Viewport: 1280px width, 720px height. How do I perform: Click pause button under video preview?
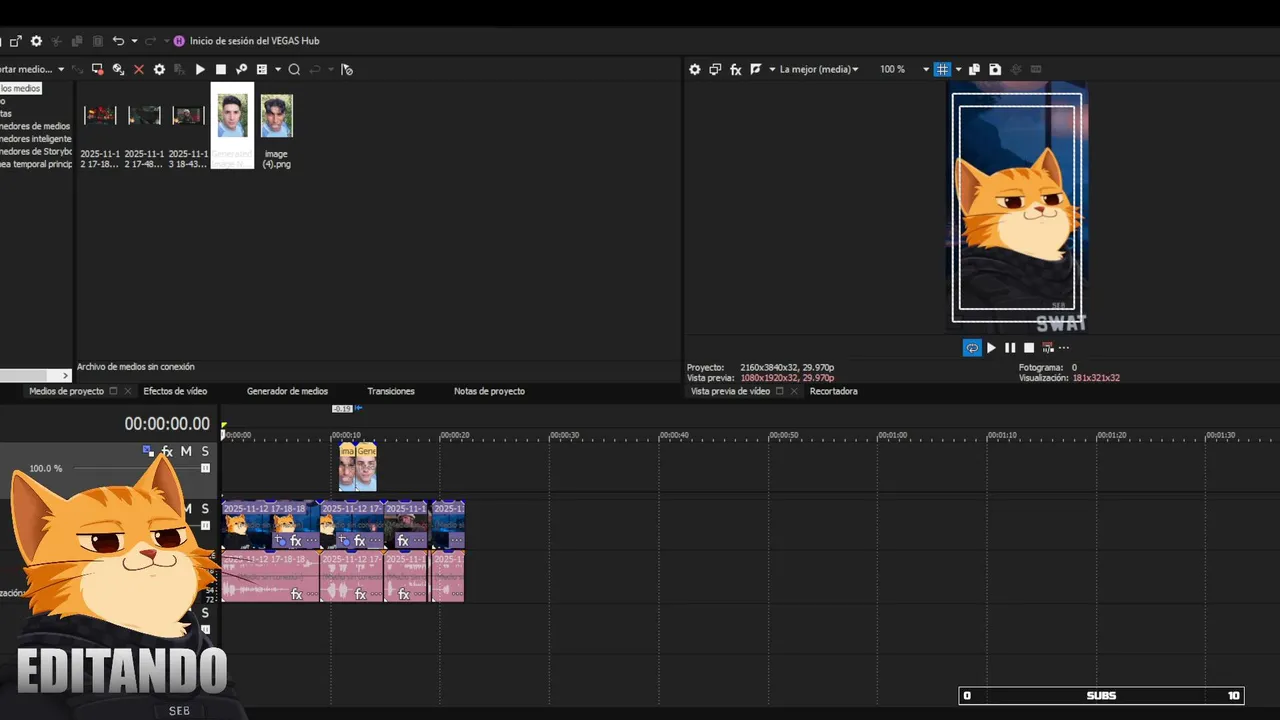(x=1010, y=348)
